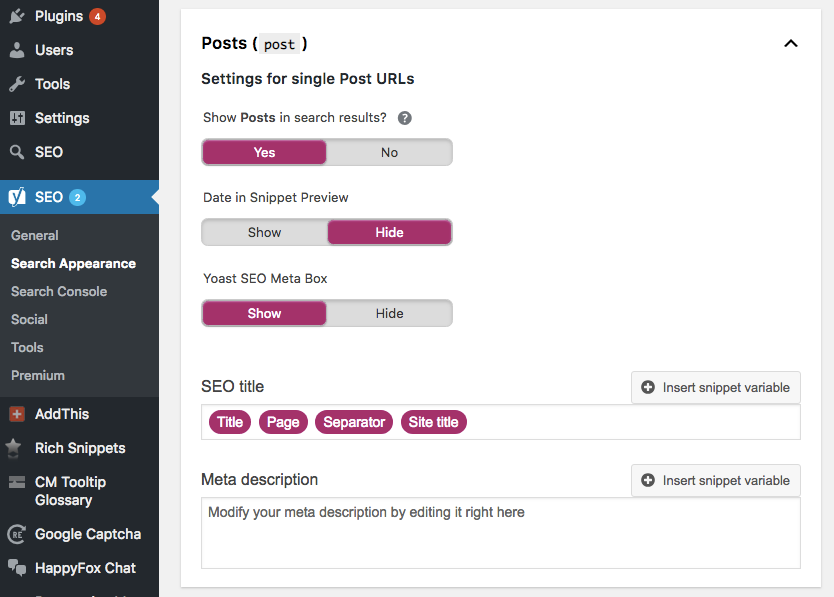Screen dimensions: 834x597
Task: Click the Yoast SEO logo icon
Action: 17,197
